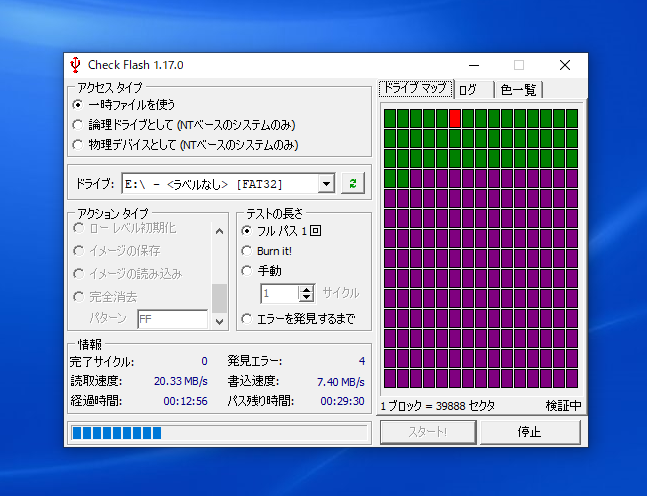
Task: Click the action type scrollbar thumb
Action: click(x=220, y=298)
